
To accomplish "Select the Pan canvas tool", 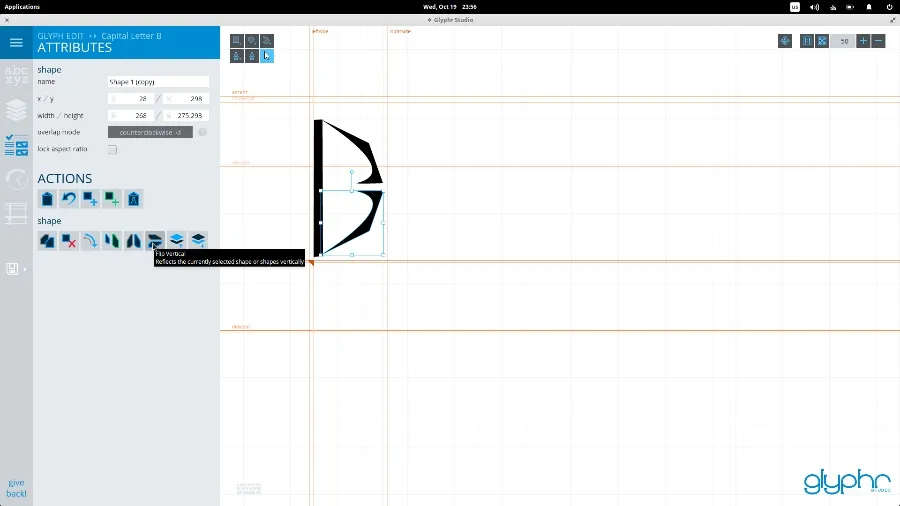I will point(785,41).
